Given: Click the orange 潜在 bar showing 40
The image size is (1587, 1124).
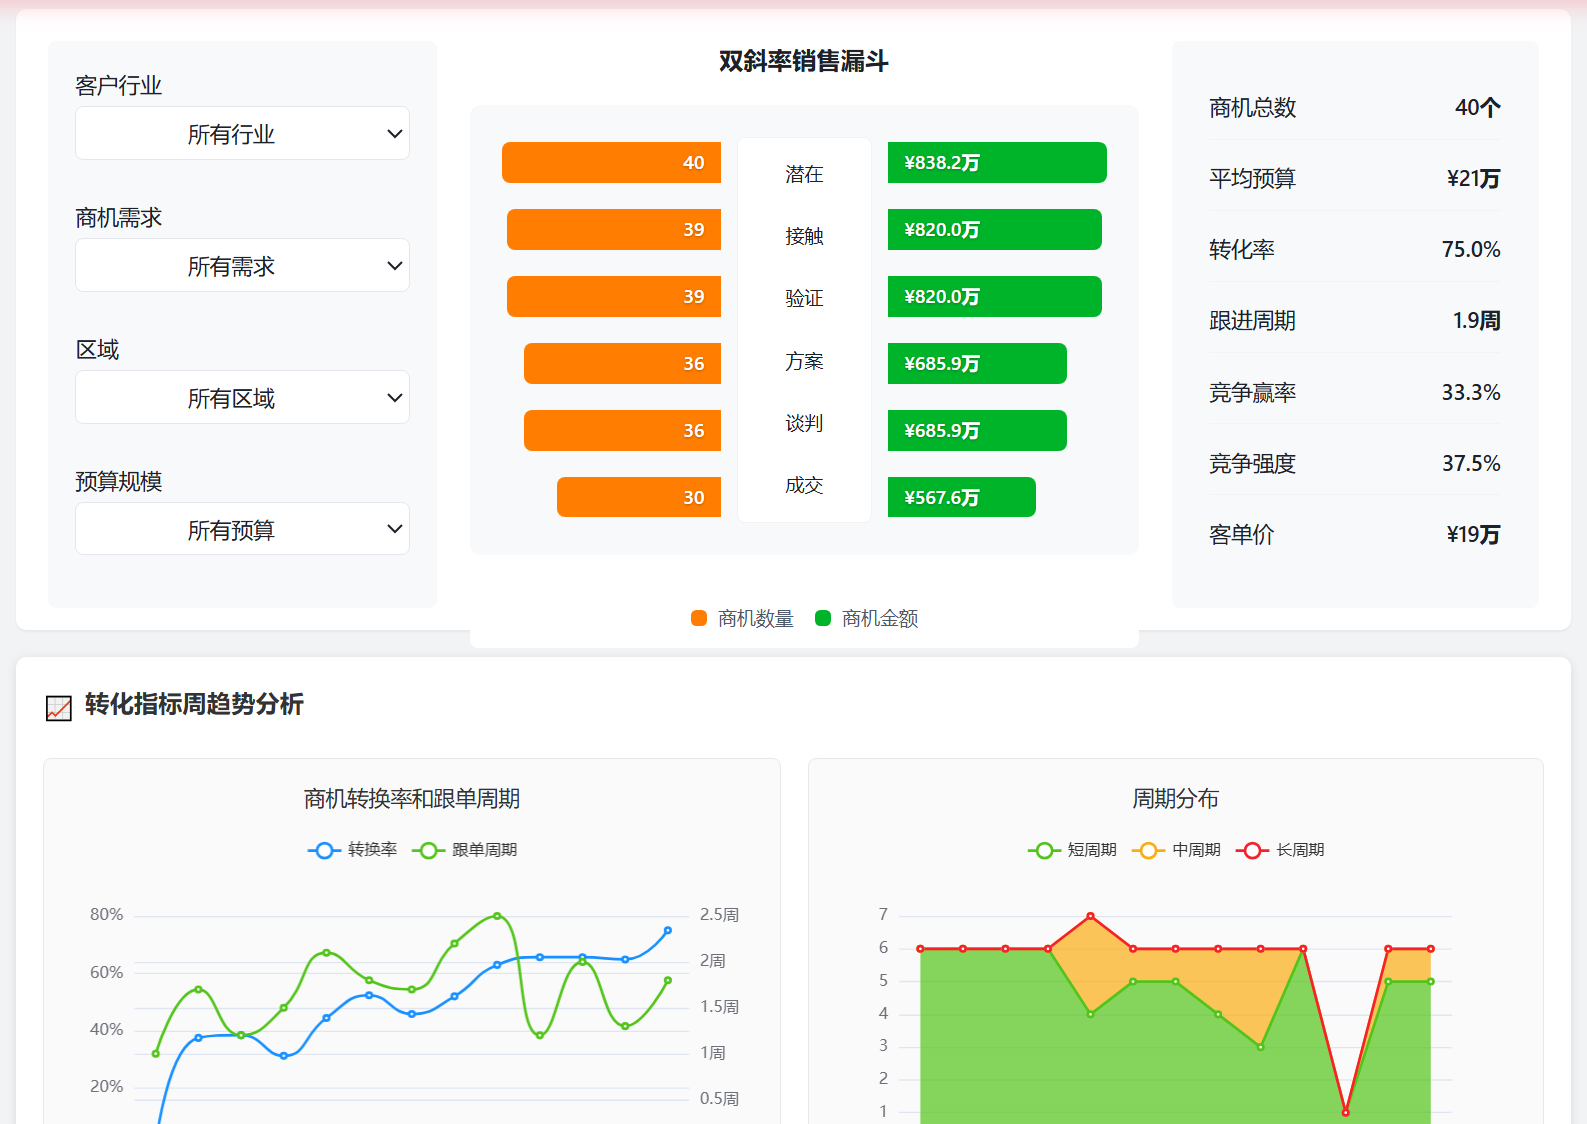Looking at the screenshot, I should [611, 162].
